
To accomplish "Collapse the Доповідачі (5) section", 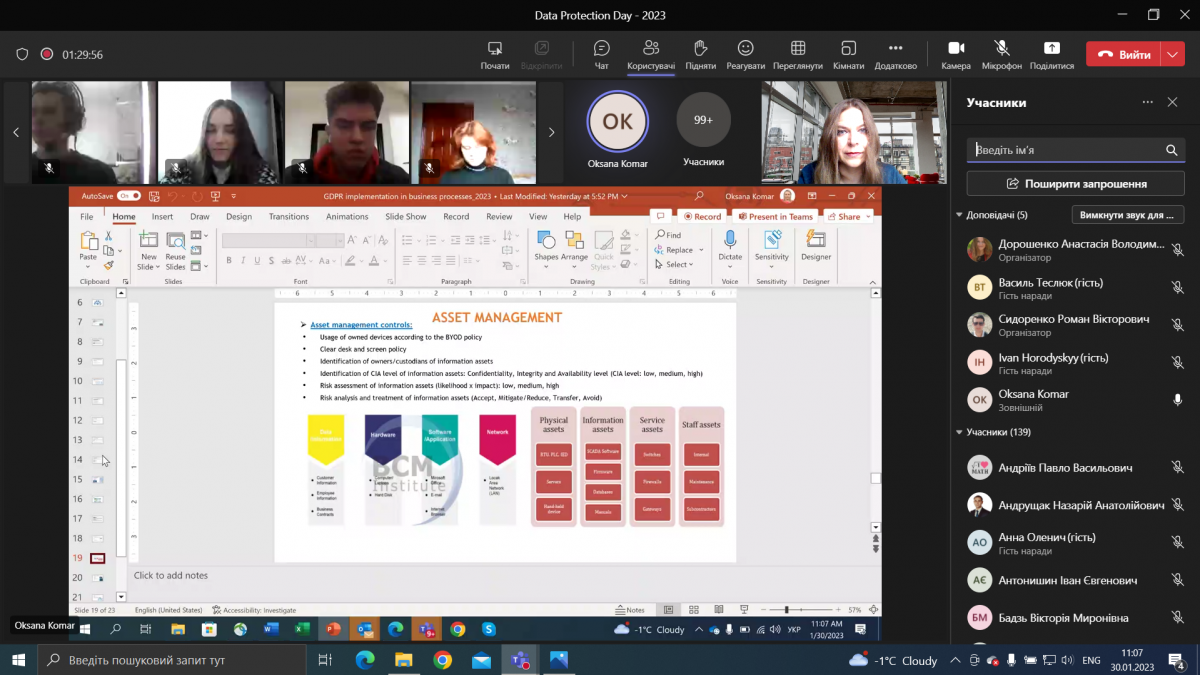I will [959, 215].
